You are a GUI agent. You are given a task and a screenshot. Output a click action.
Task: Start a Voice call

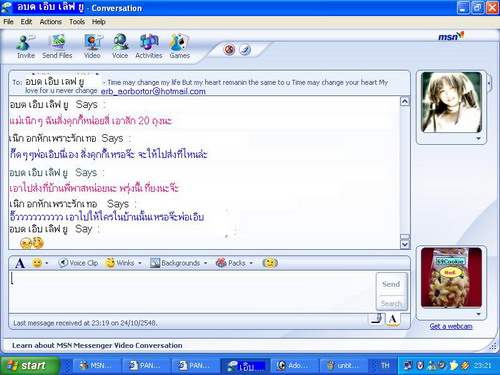click(120, 47)
